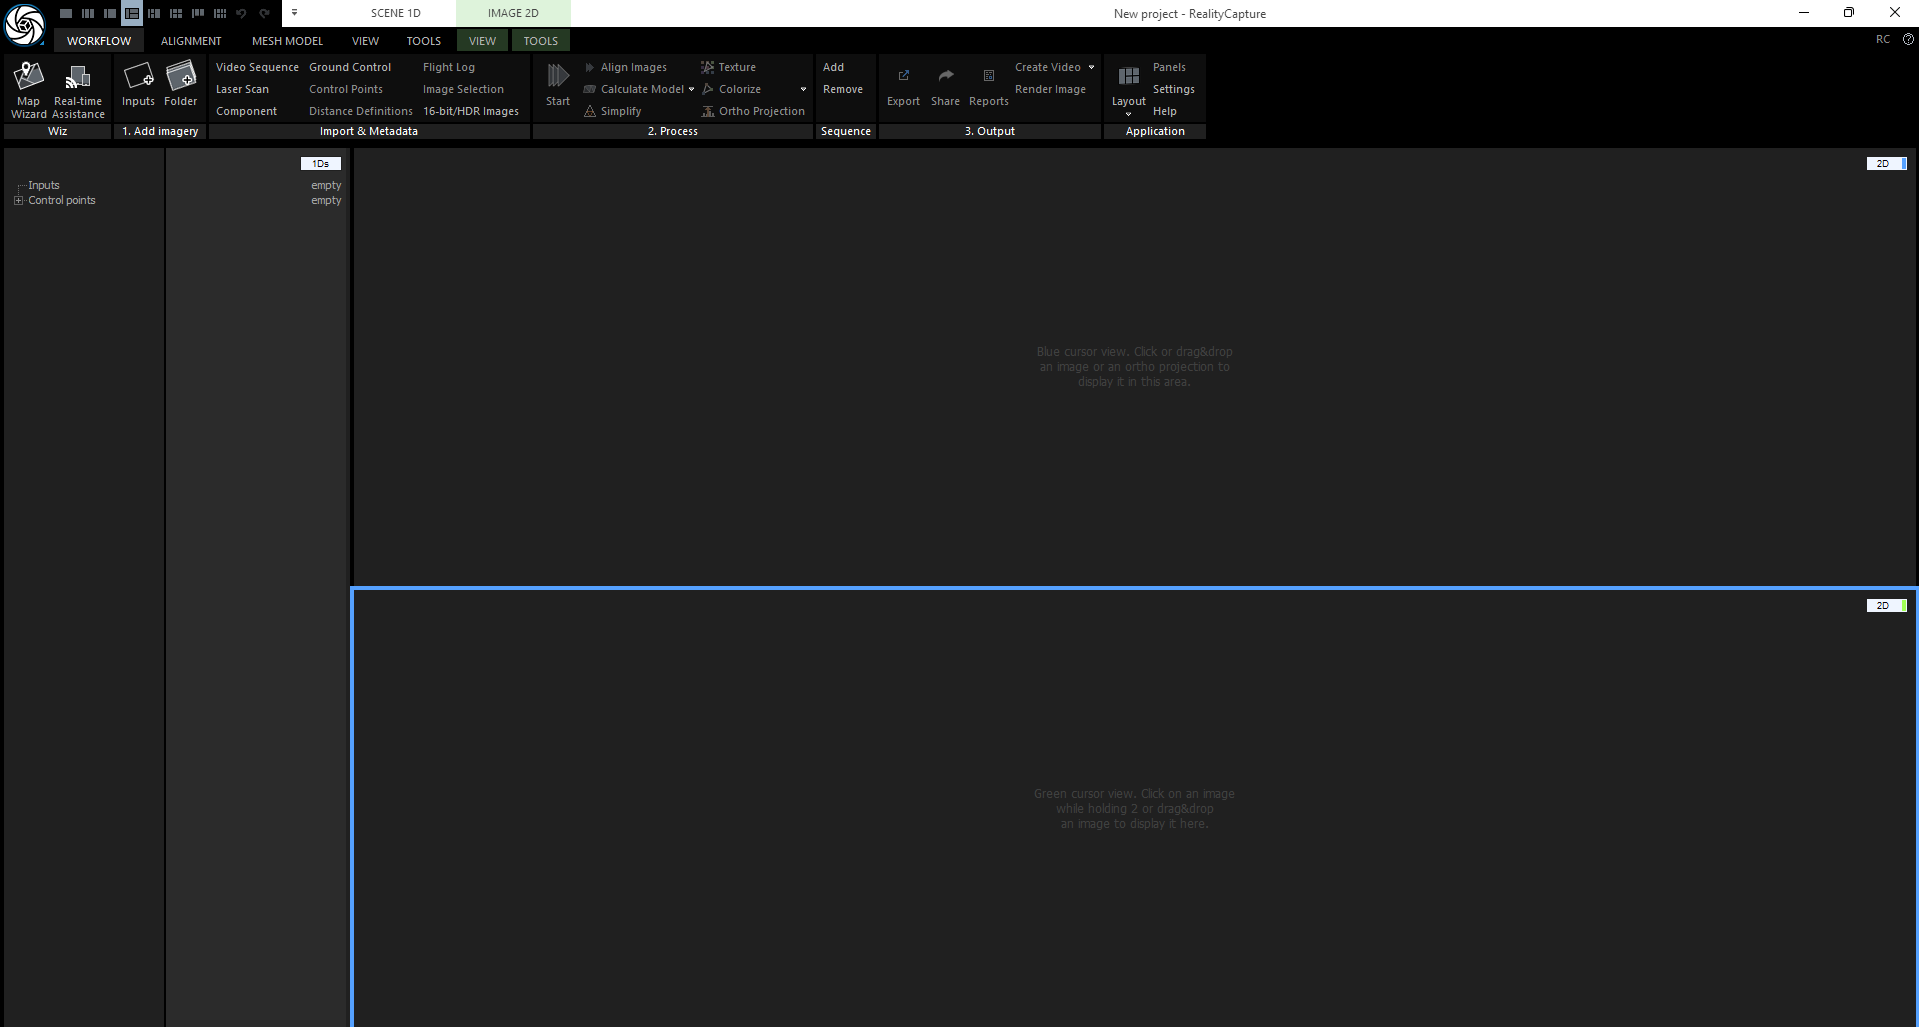
Task: Open Real-time Assistance
Action: [78, 90]
